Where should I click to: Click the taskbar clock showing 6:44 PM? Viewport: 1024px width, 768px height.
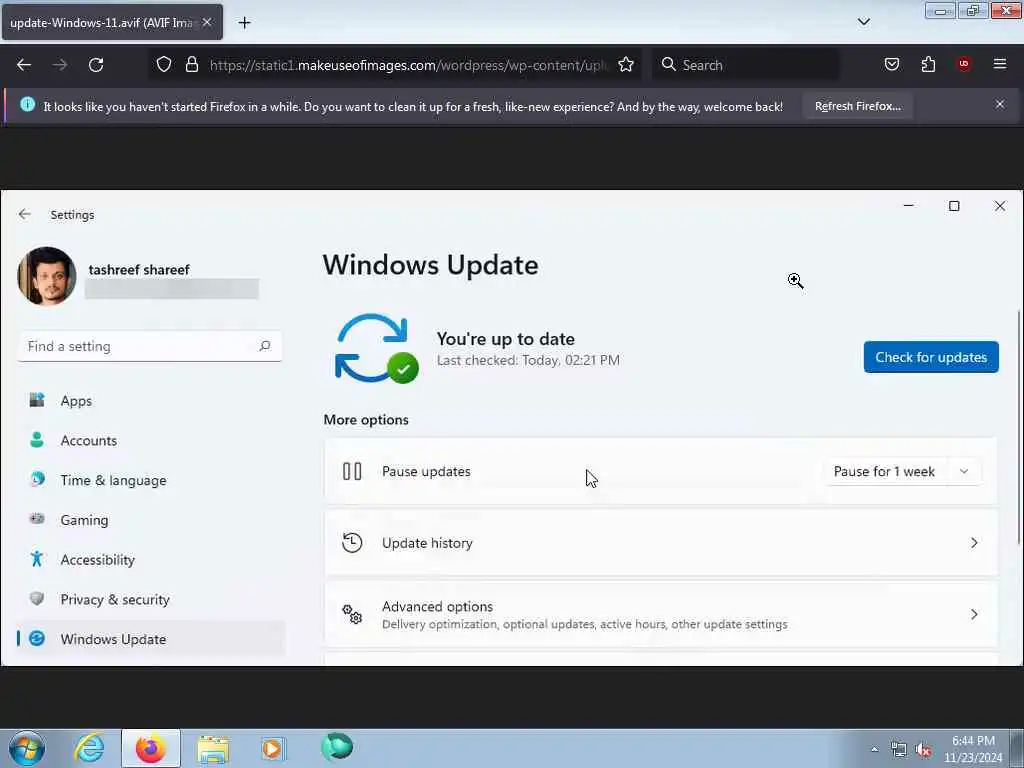tap(973, 749)
